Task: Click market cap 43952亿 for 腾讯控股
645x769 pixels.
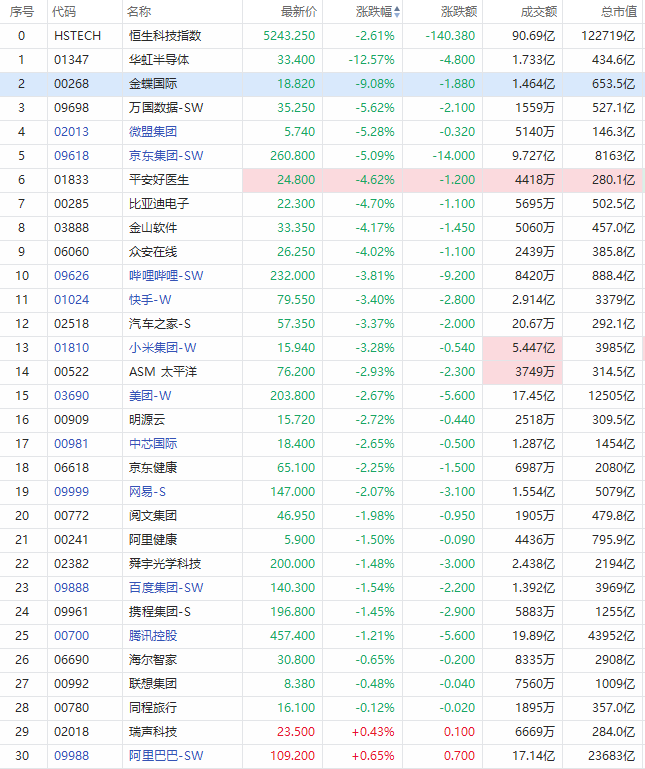Action: [612, 636]
